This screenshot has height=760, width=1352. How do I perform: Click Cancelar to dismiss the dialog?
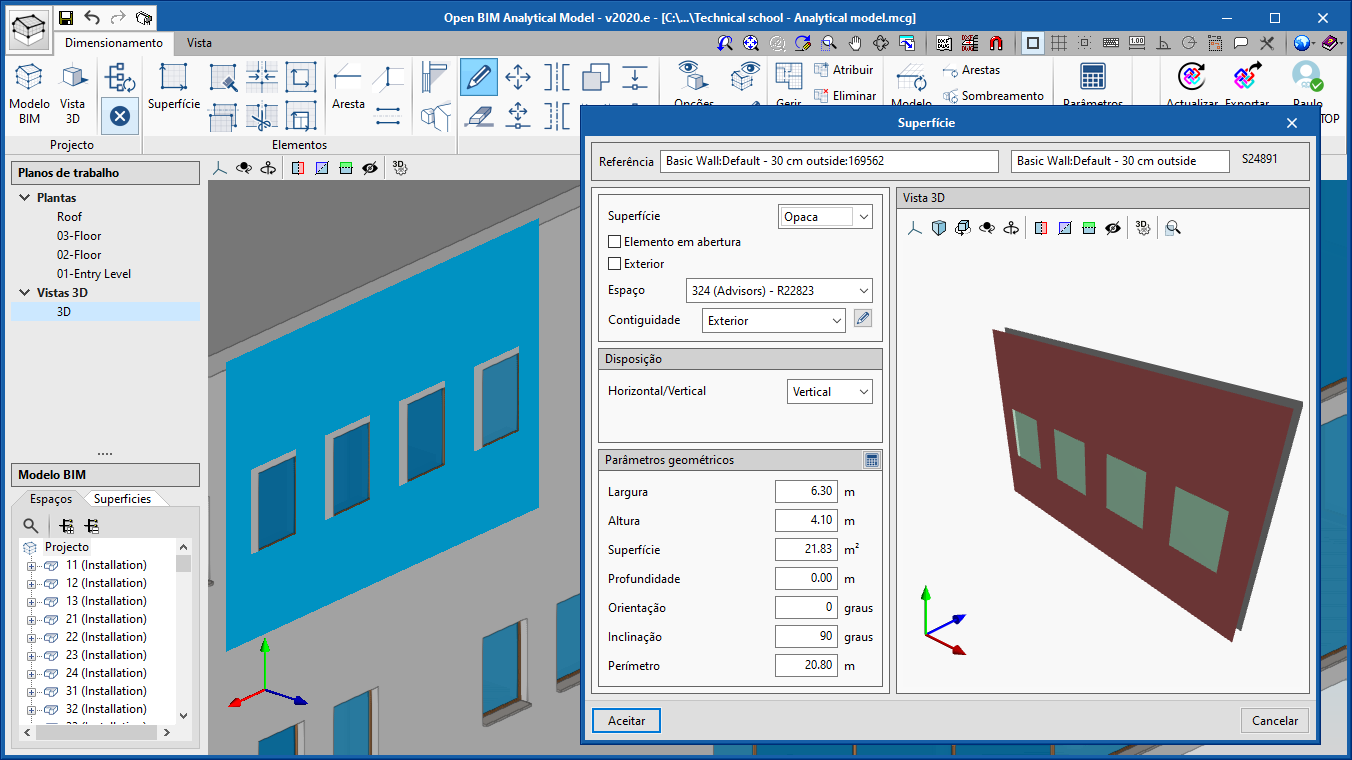click(x=1274, y=720)
